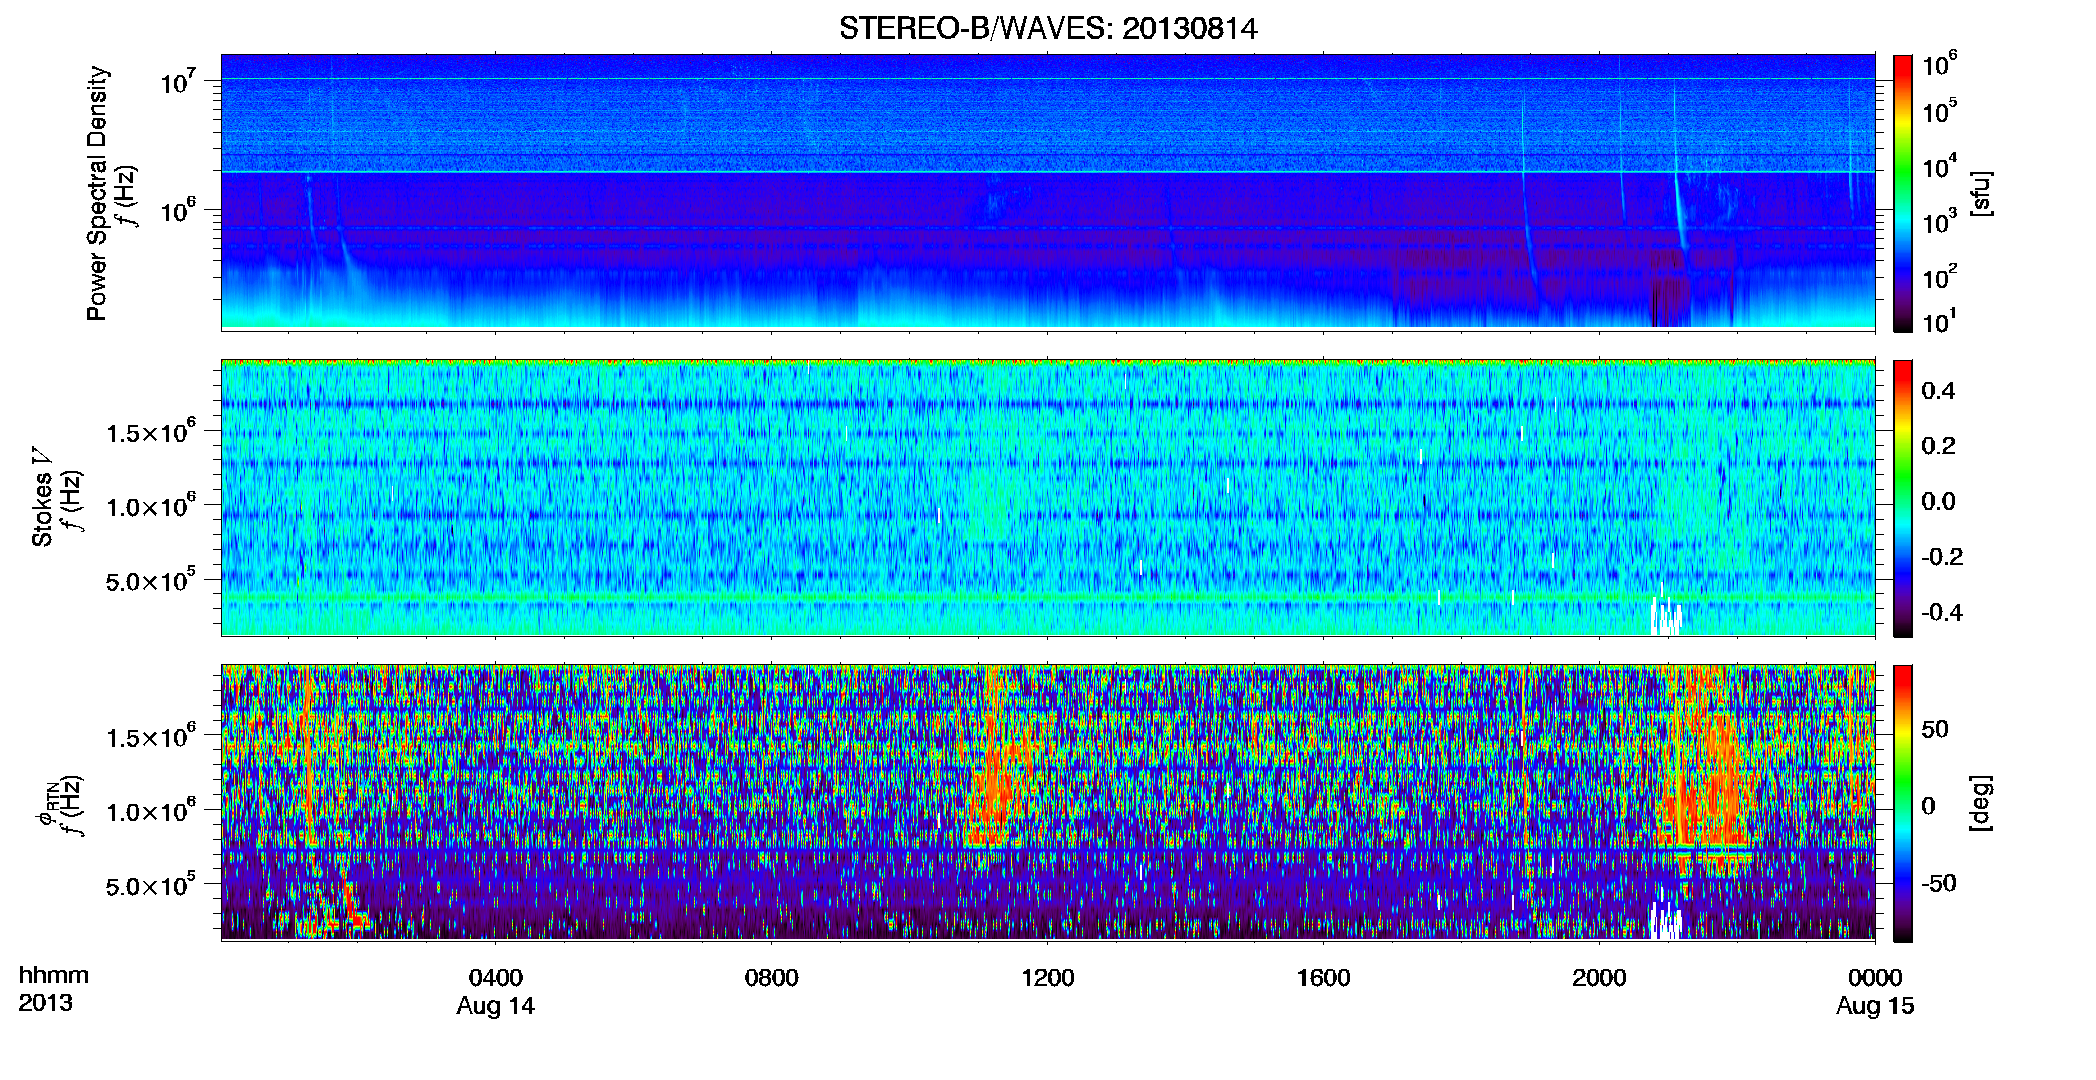
Task: Click the 5.0×10^5 tick in φ RTN panel
Action: point(151,886)
